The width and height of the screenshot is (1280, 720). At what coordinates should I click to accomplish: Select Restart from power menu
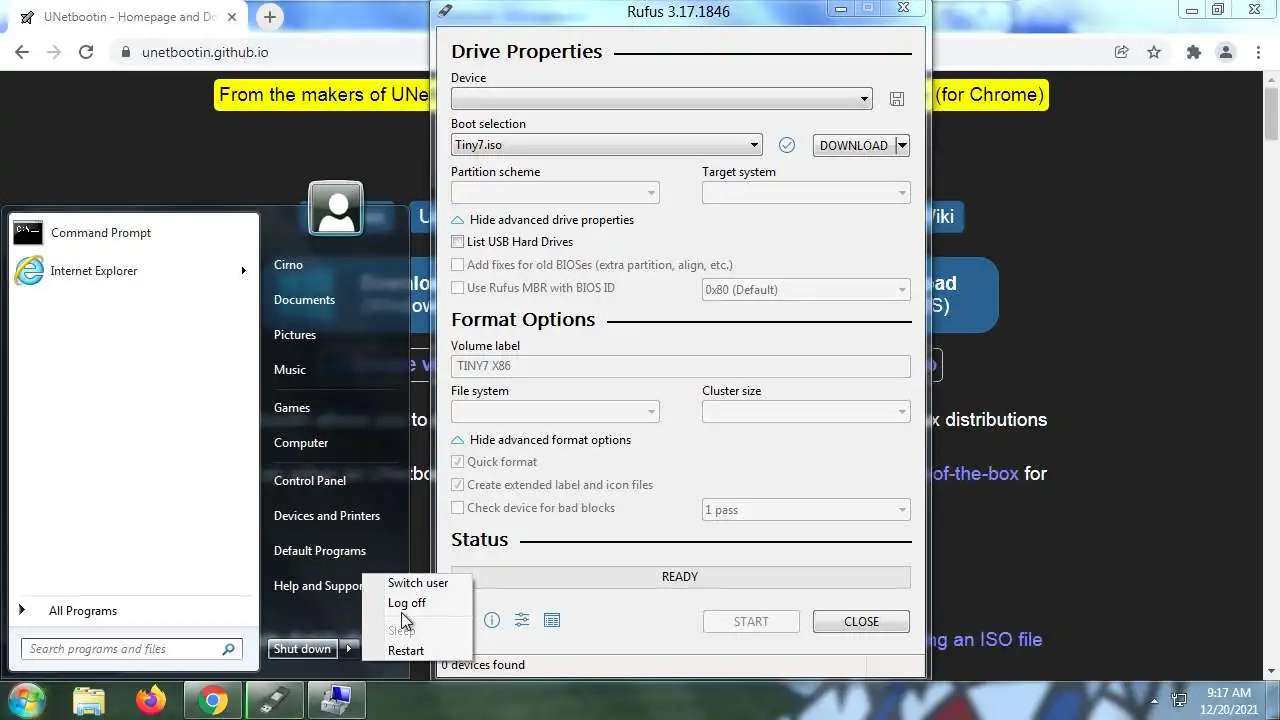(x=406, y=651)
